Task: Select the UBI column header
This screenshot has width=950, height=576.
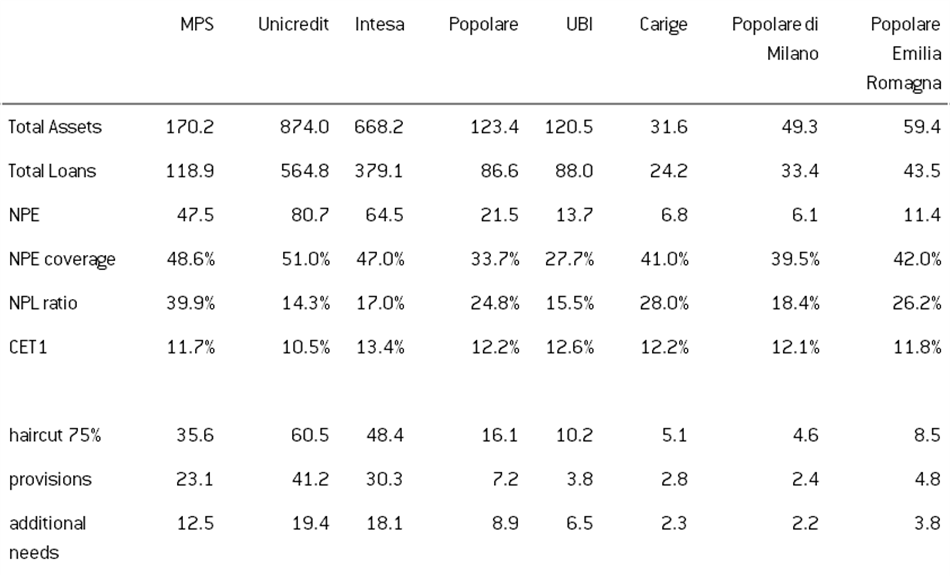Action: coord(579,25)
